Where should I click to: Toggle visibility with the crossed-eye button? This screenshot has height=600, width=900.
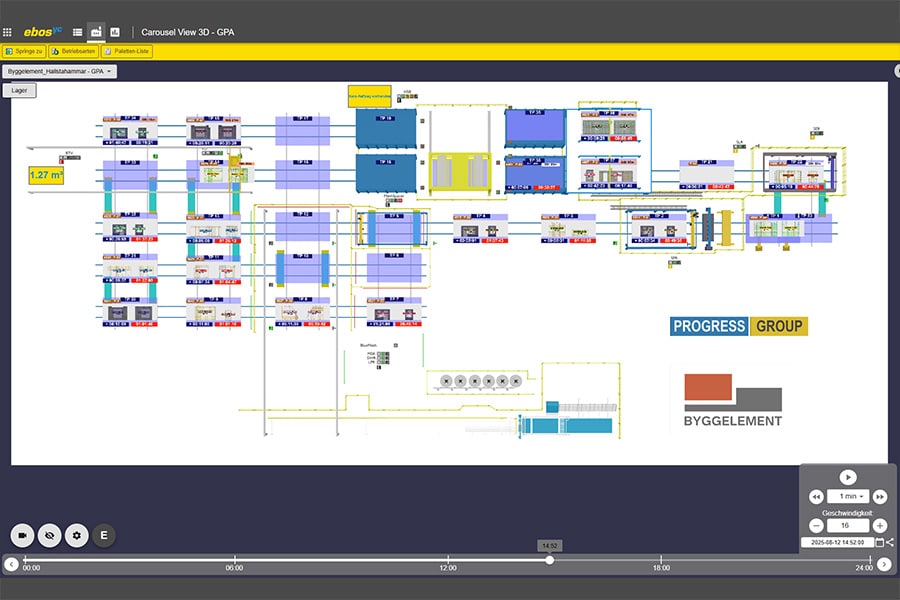click(49, 535)
